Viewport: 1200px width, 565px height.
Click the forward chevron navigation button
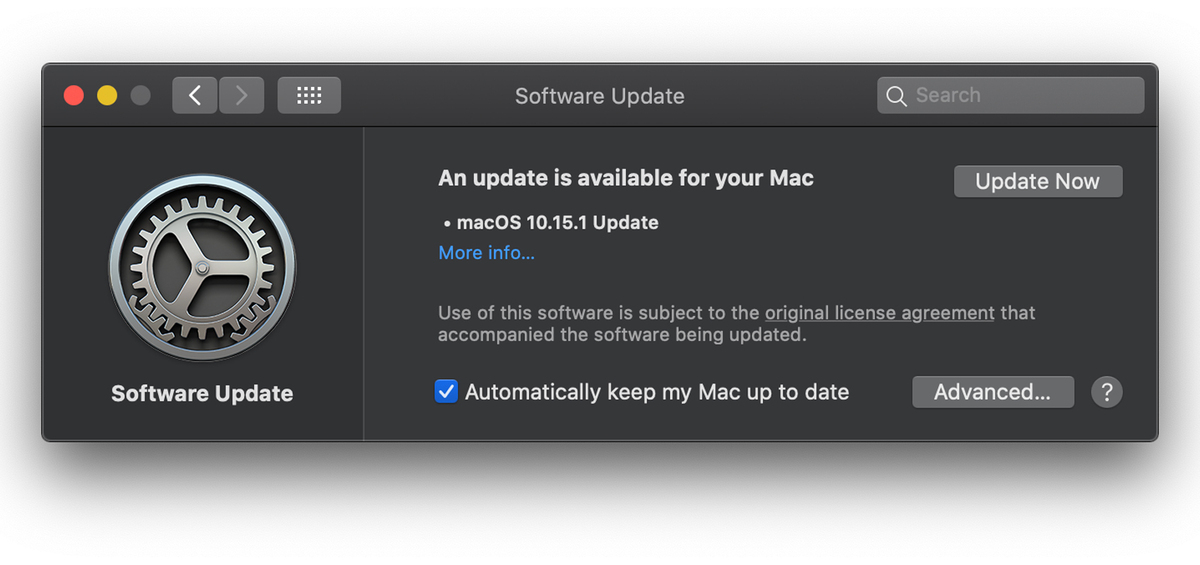pos(241,96)
